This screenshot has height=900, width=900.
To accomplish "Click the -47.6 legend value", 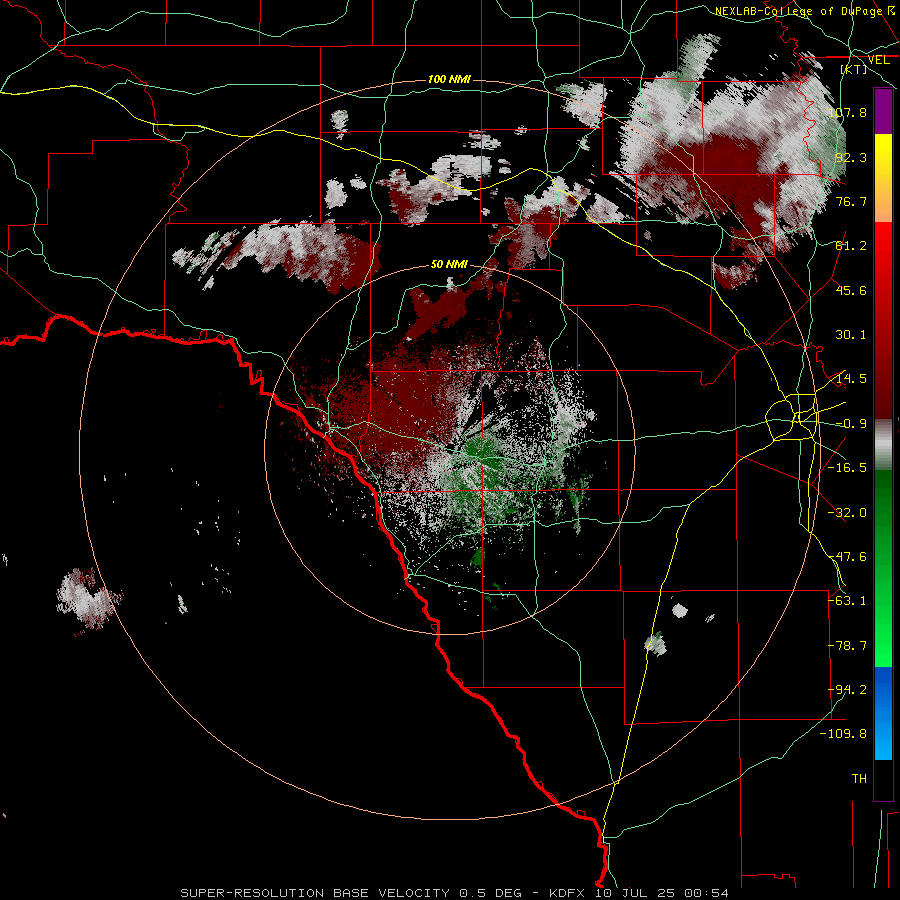I will (847, 557).
